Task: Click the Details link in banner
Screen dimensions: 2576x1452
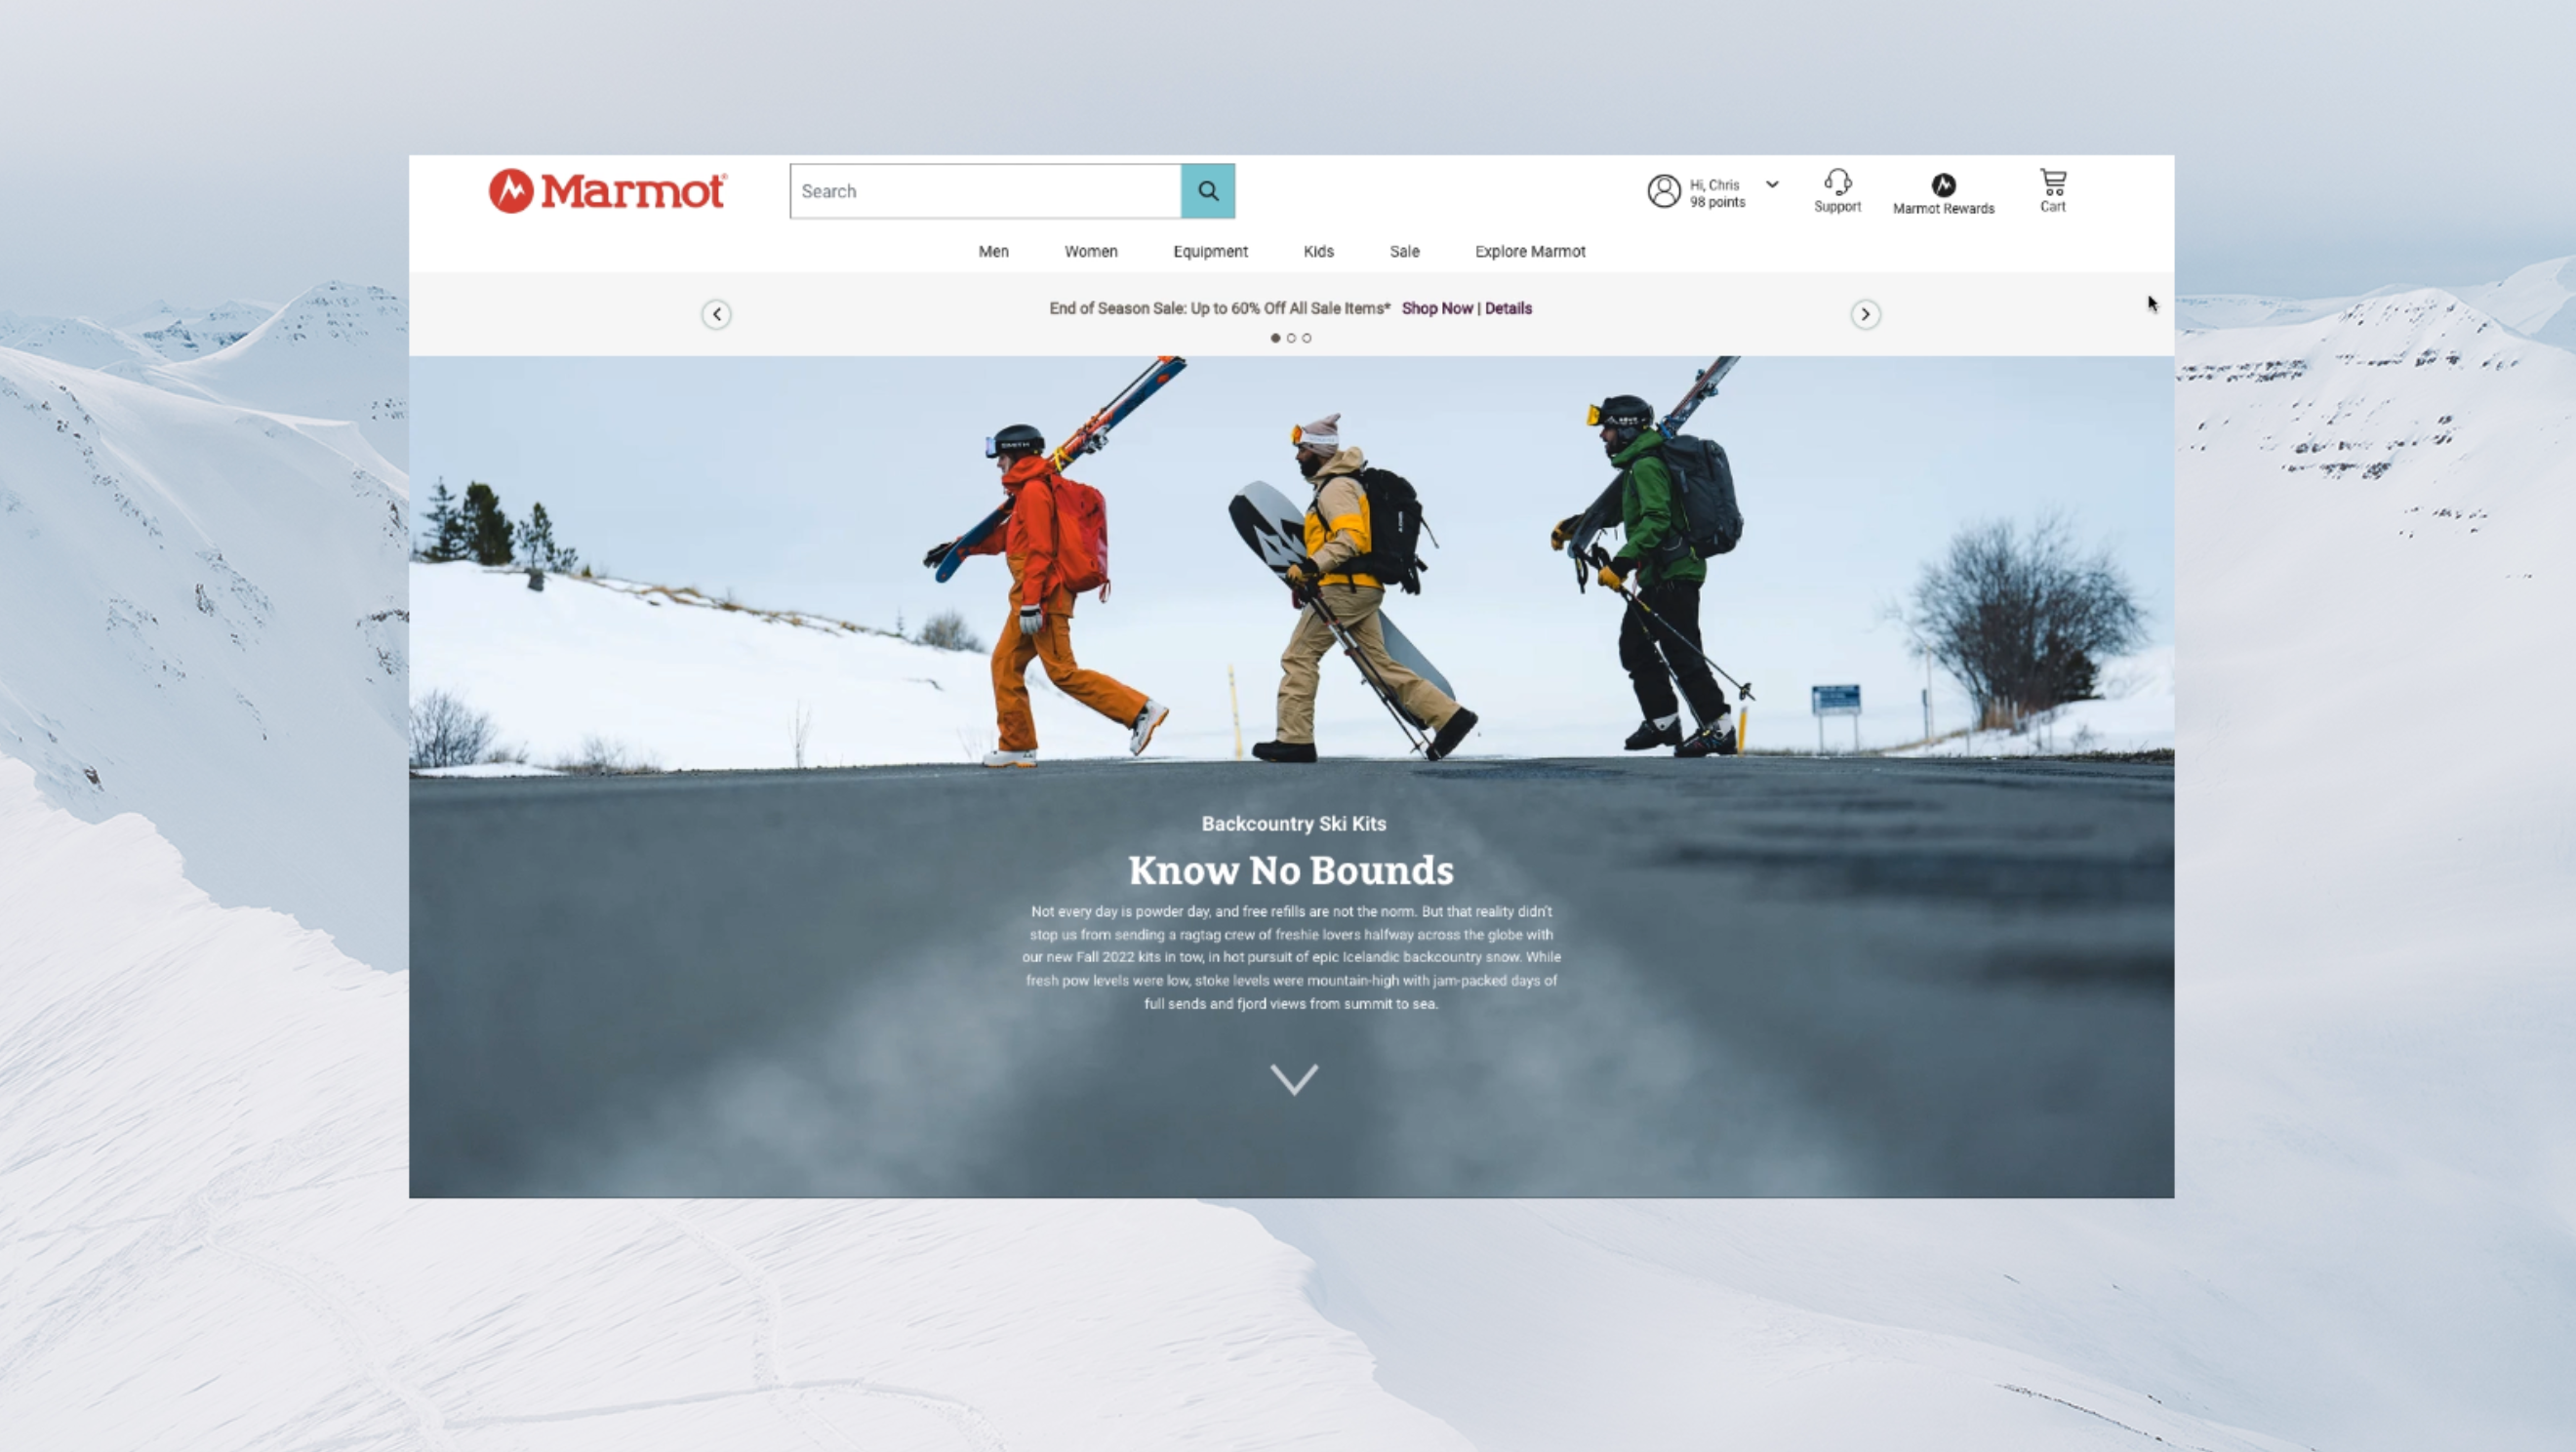Action: click(1507, 309)
